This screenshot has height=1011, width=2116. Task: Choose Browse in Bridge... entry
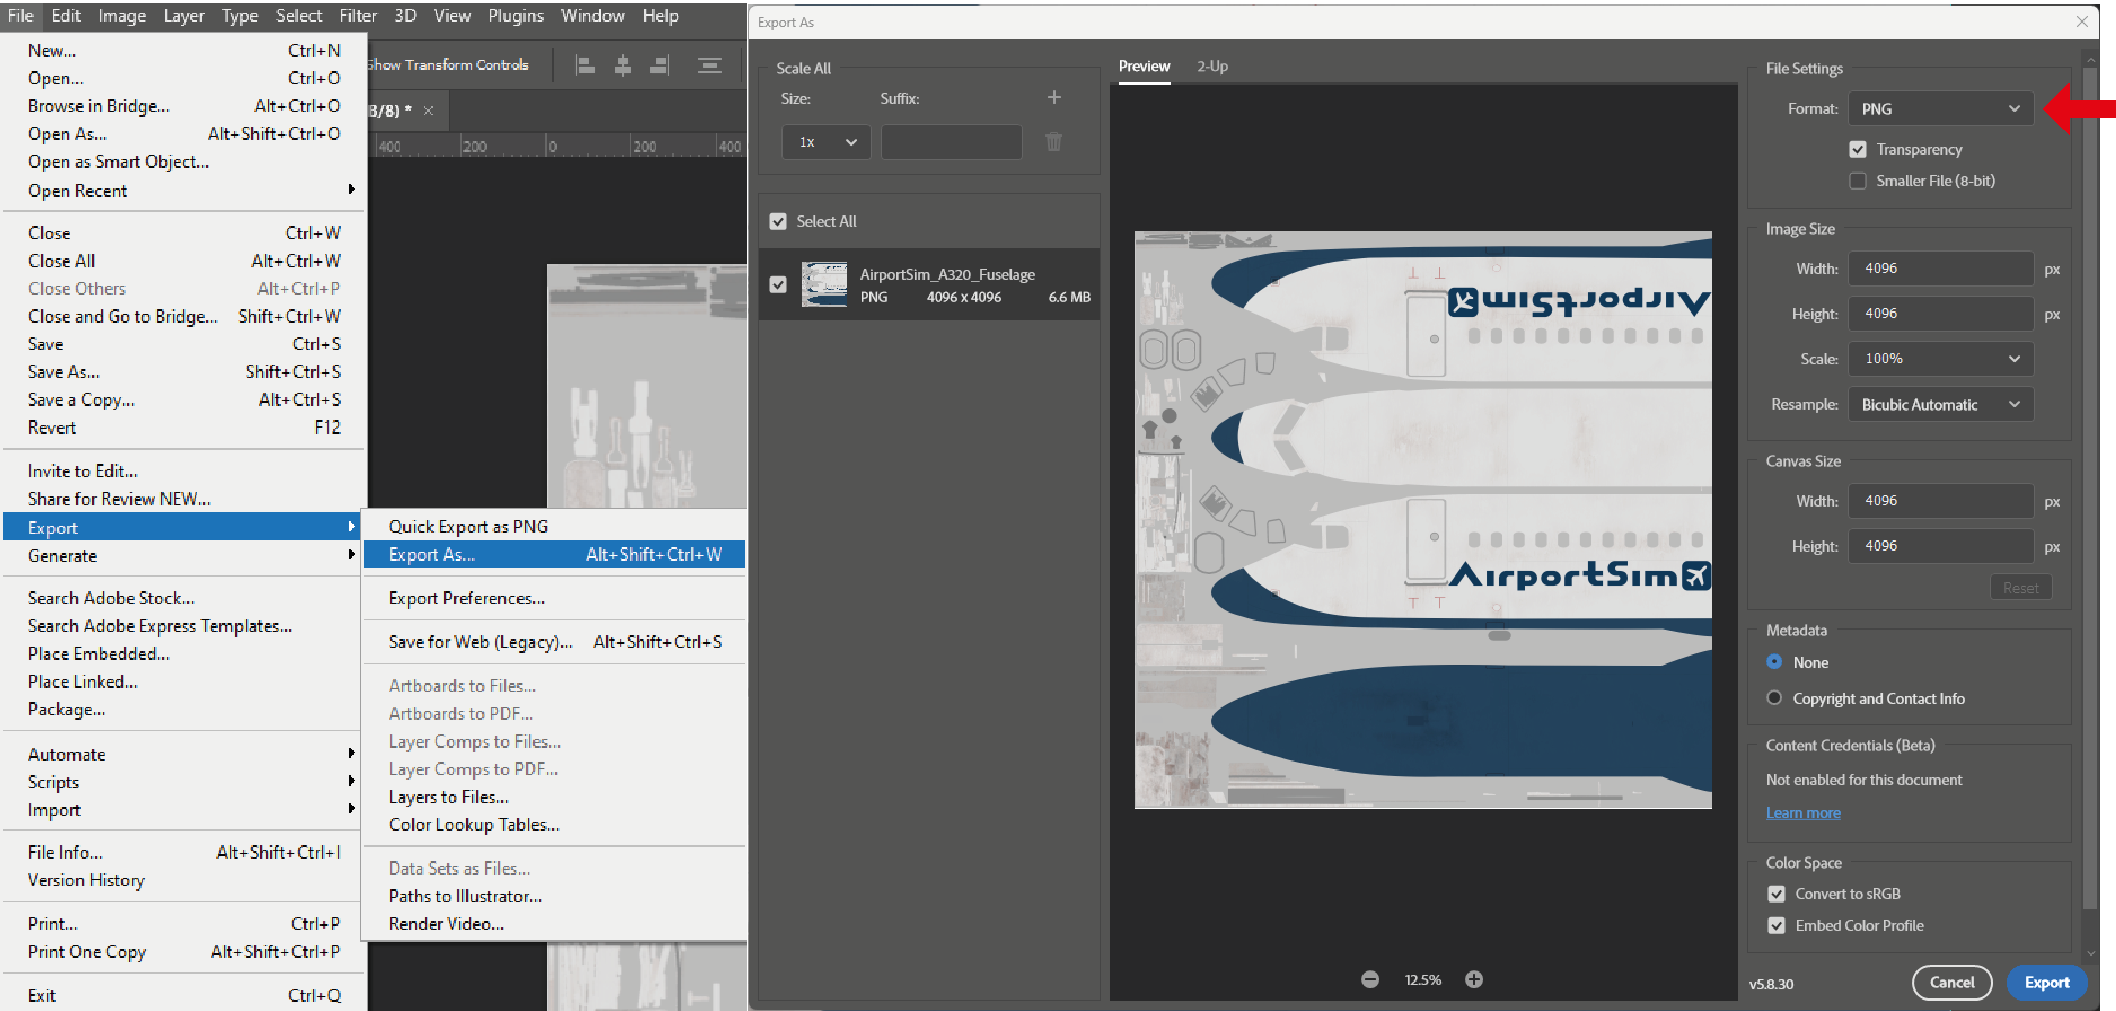point(185,105)
